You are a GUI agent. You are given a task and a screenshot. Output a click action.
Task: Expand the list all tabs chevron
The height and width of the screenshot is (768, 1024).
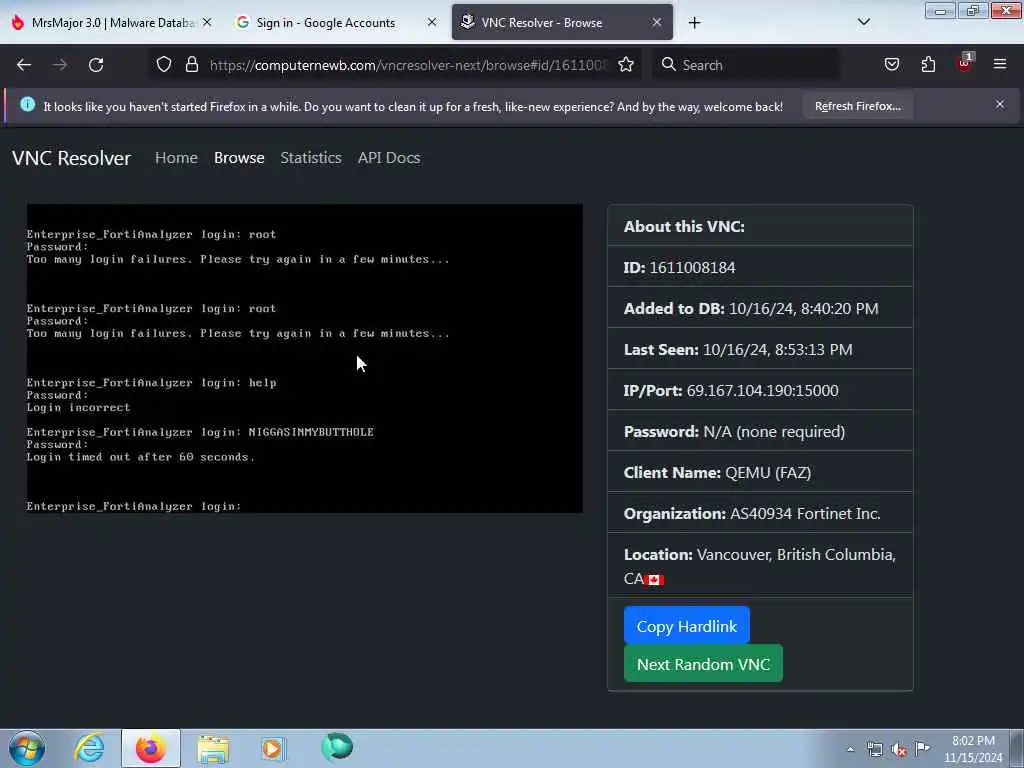pyautogui.click(x=863, y=22)
